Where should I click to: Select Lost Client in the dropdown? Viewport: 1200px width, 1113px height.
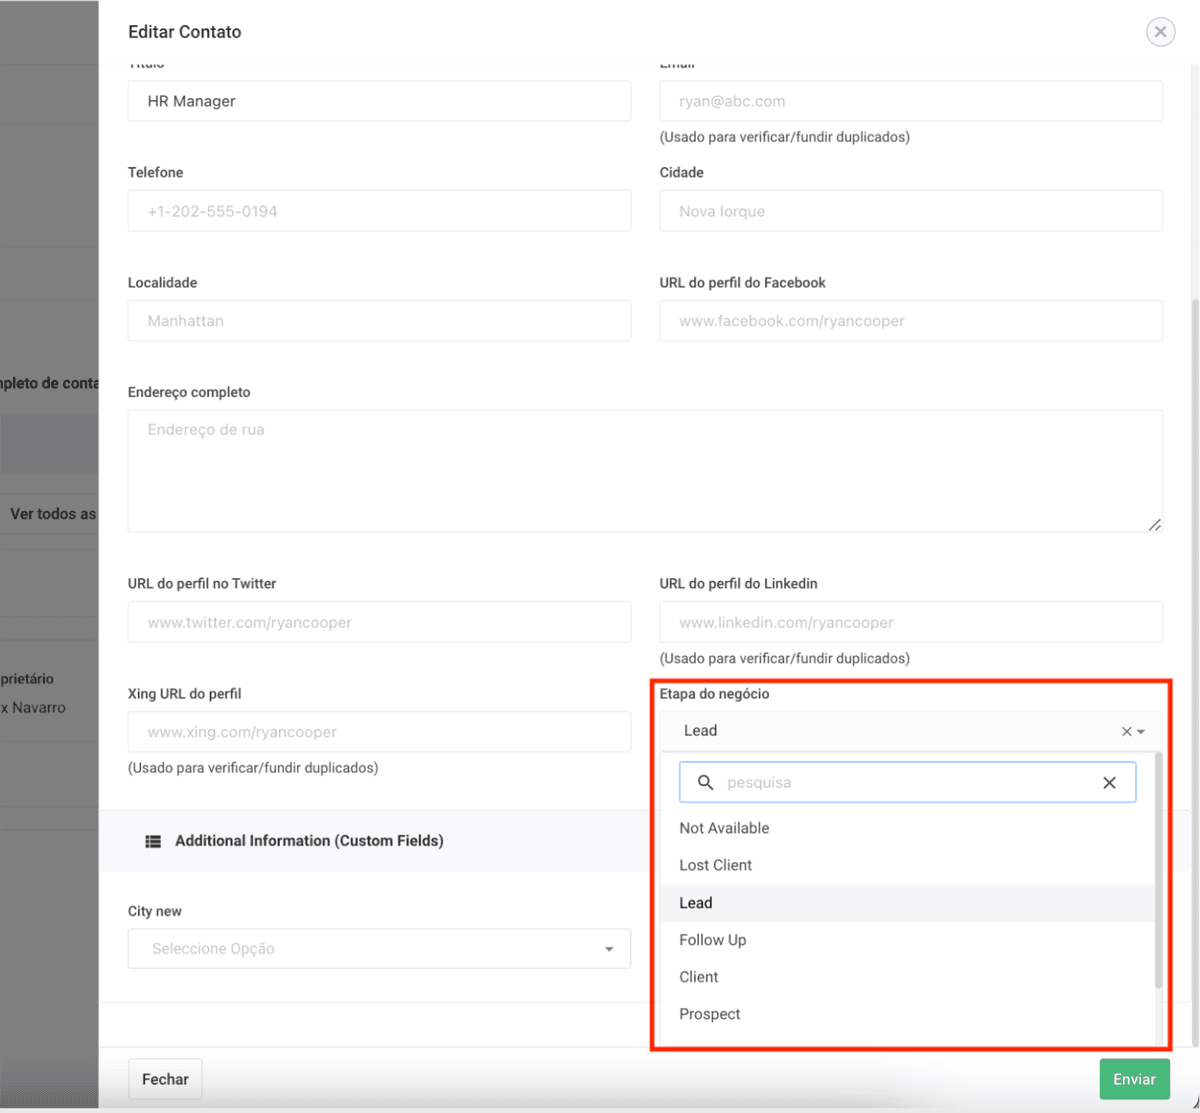pos(715,865)
